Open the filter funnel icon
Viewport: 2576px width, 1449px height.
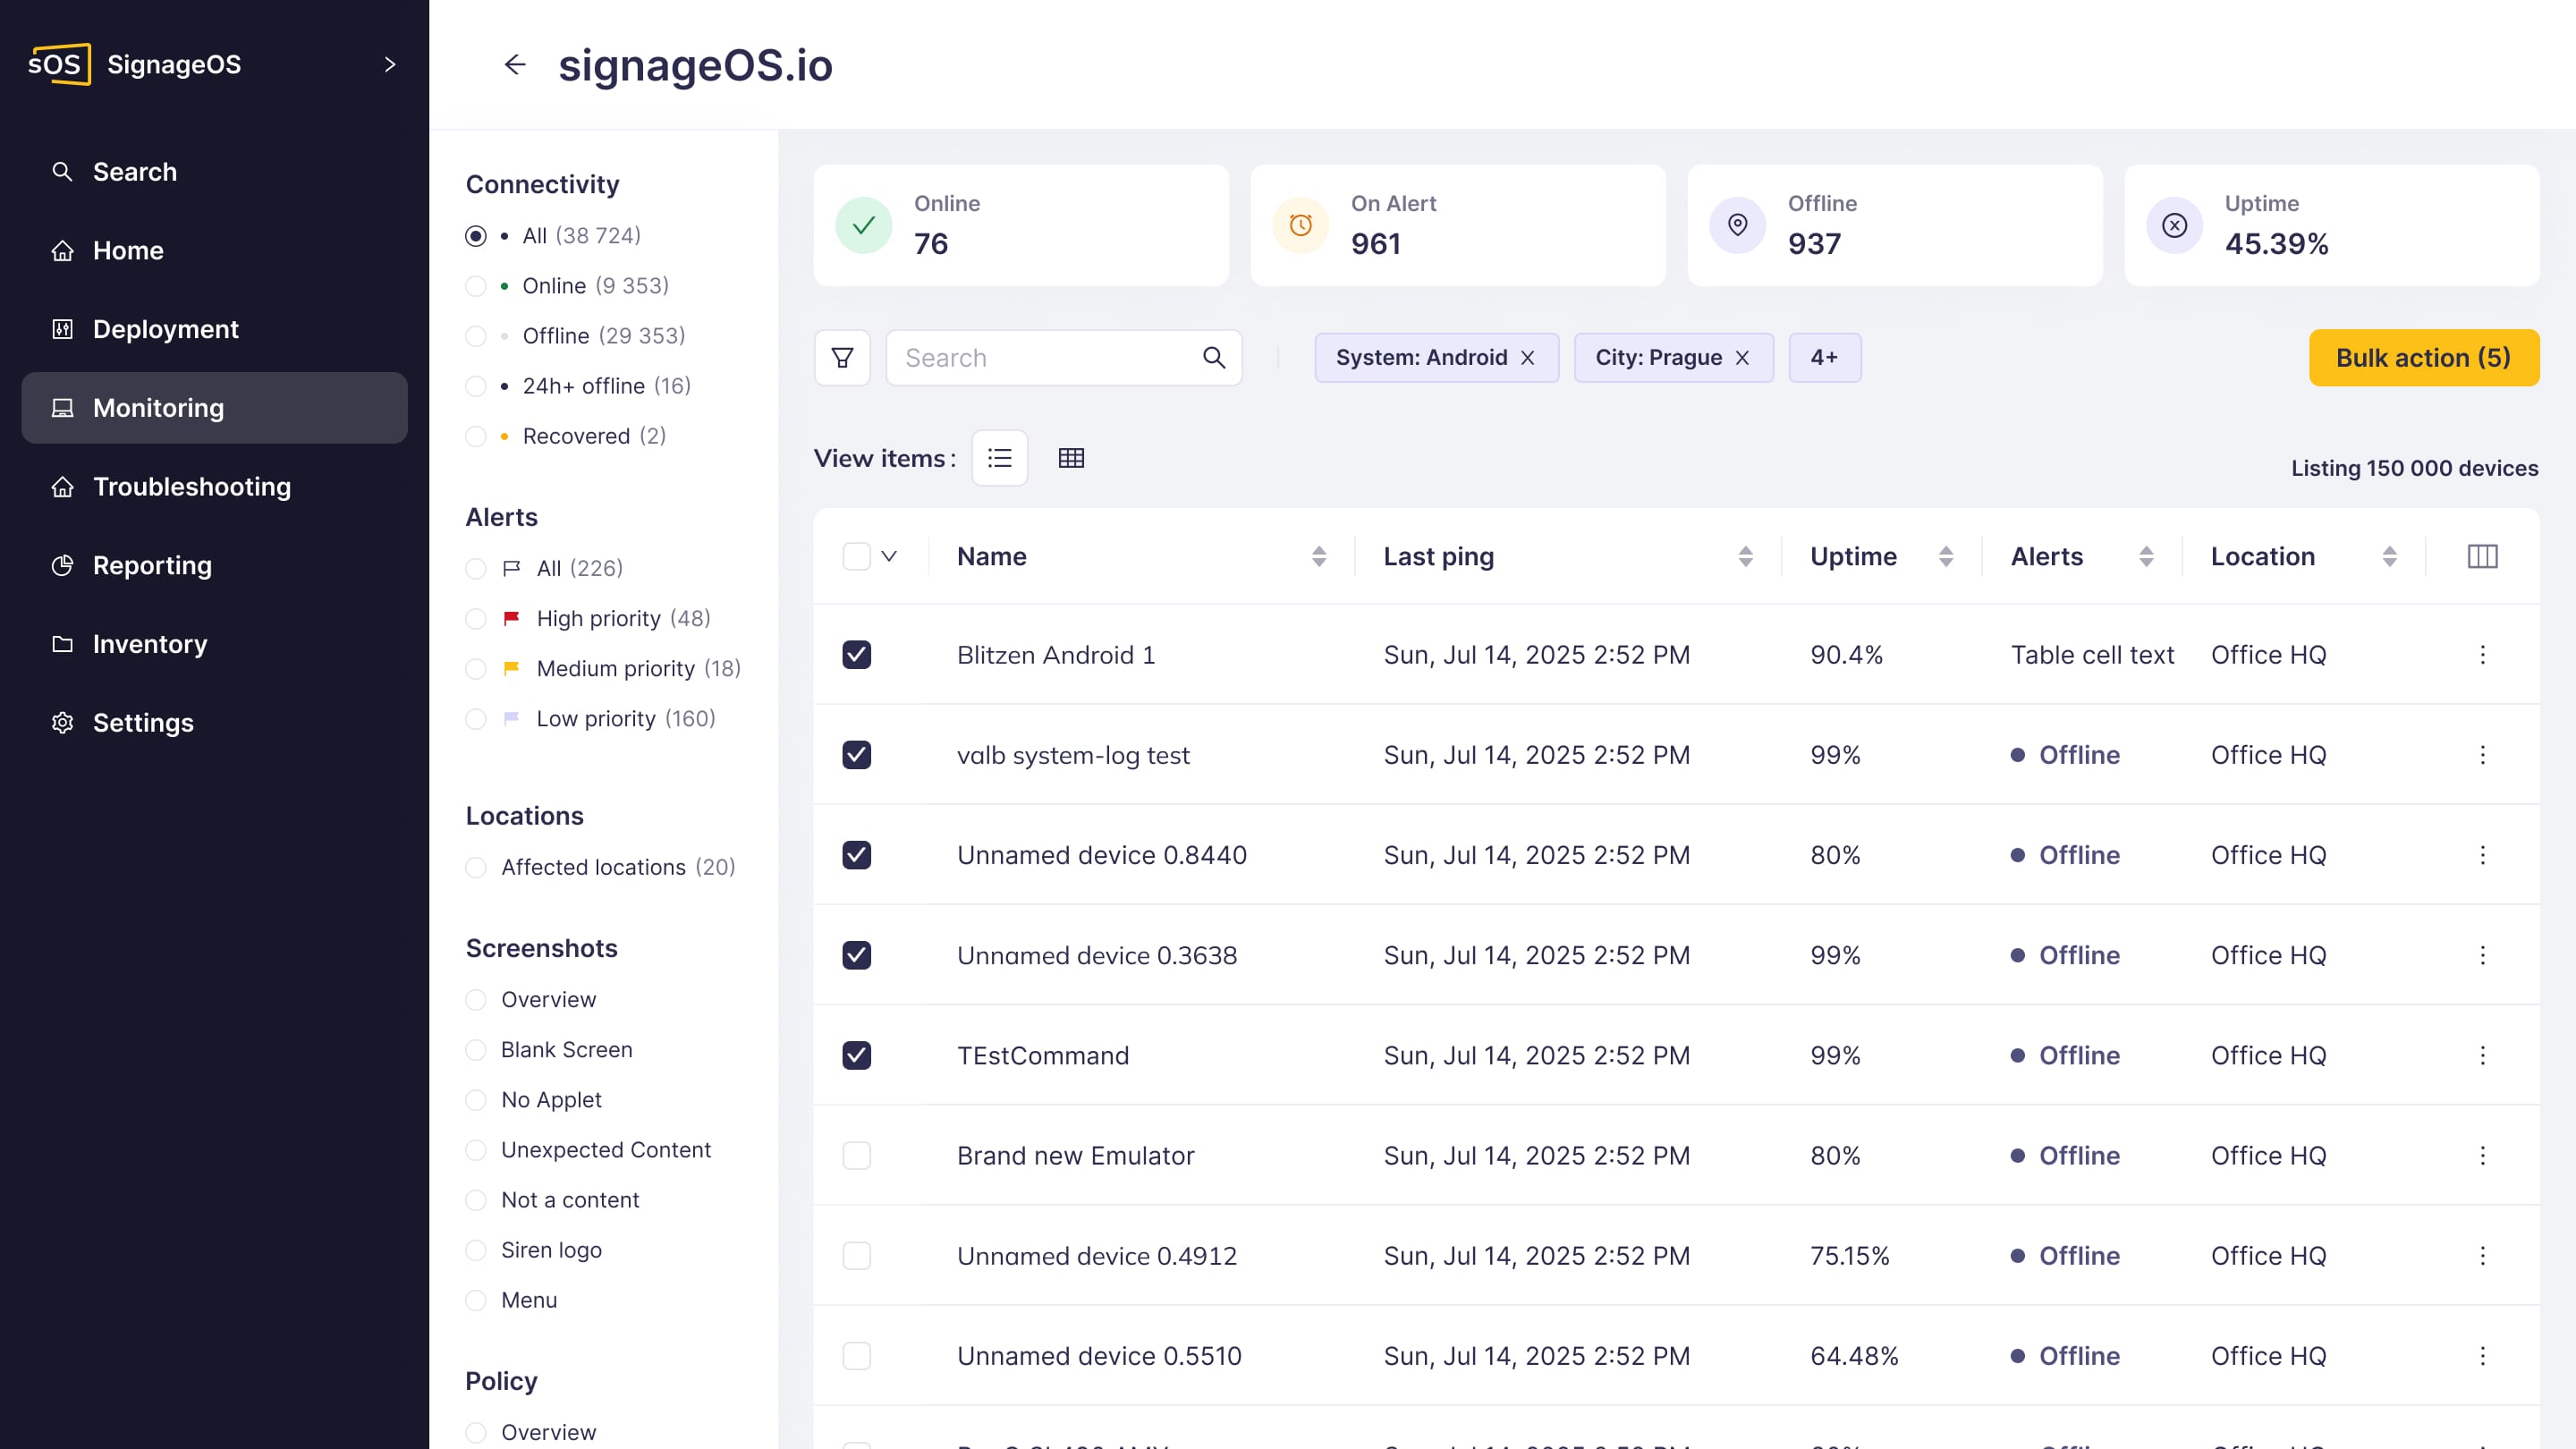842,357
